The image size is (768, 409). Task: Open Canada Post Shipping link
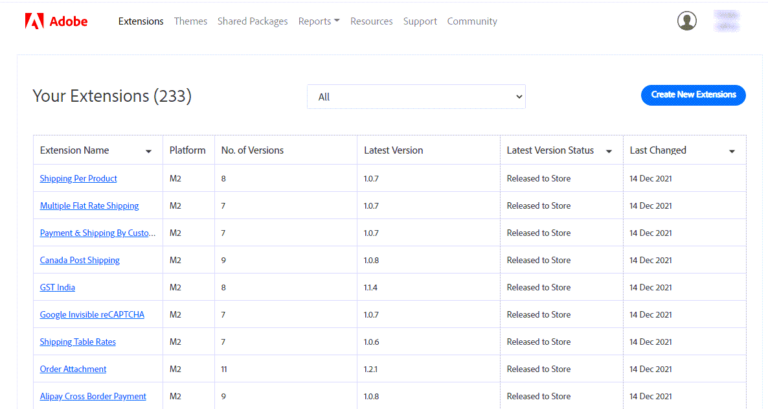coord(79,260)
